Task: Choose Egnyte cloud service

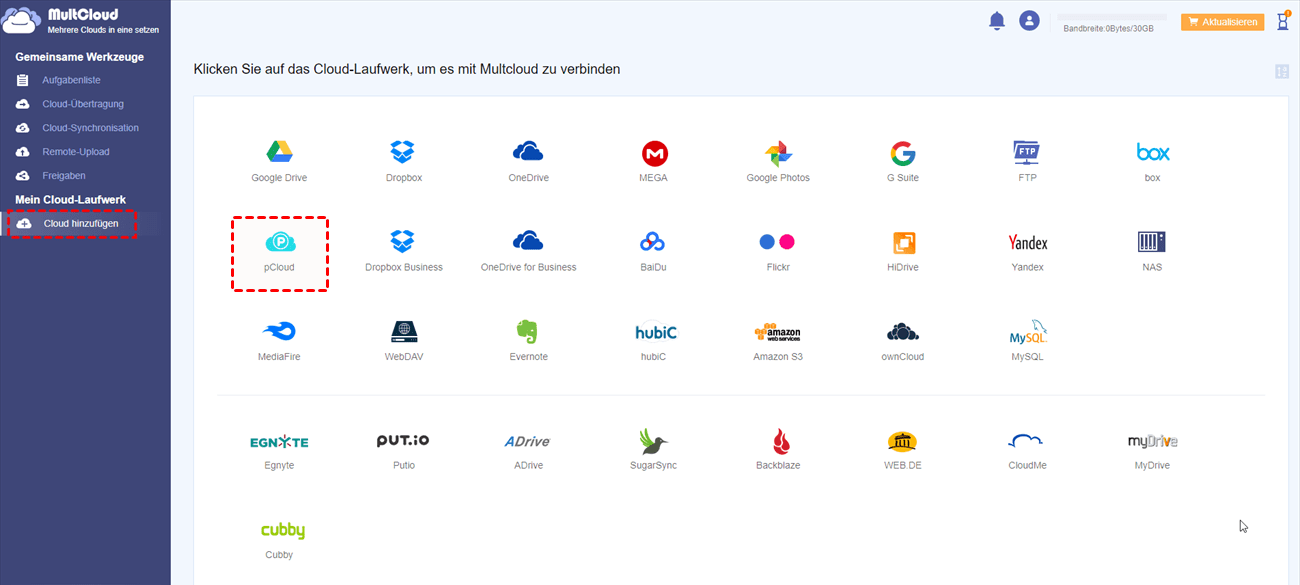Action: click(279, 441)
